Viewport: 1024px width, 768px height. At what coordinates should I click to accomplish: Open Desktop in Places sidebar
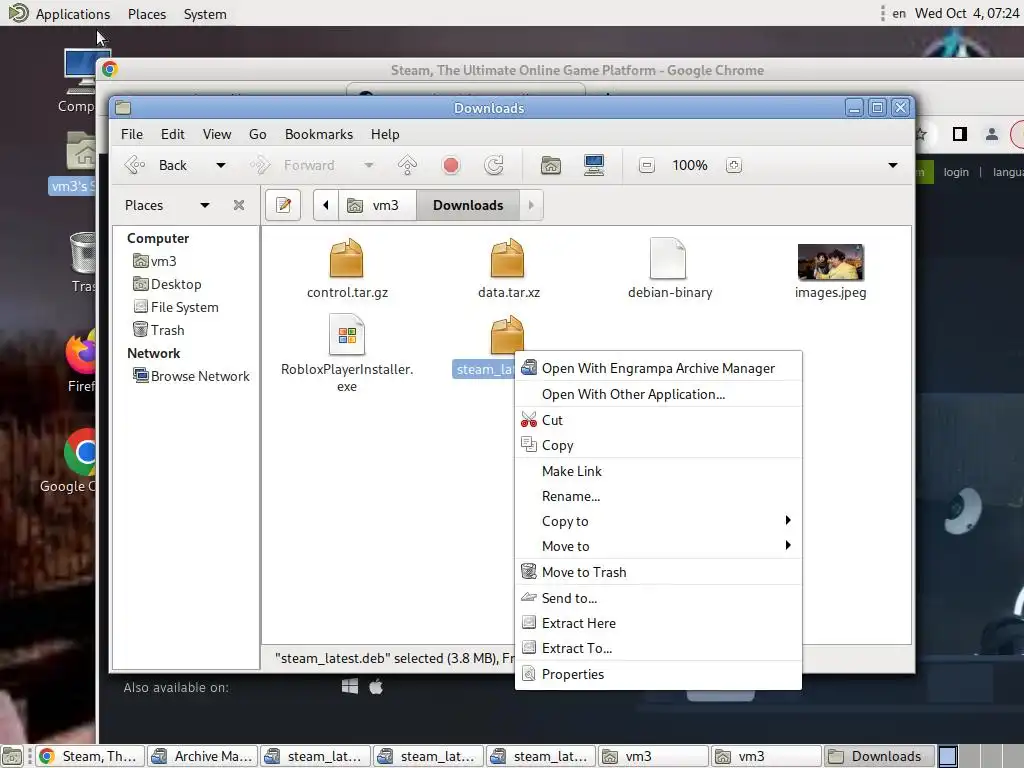click(x=167, y=284)
